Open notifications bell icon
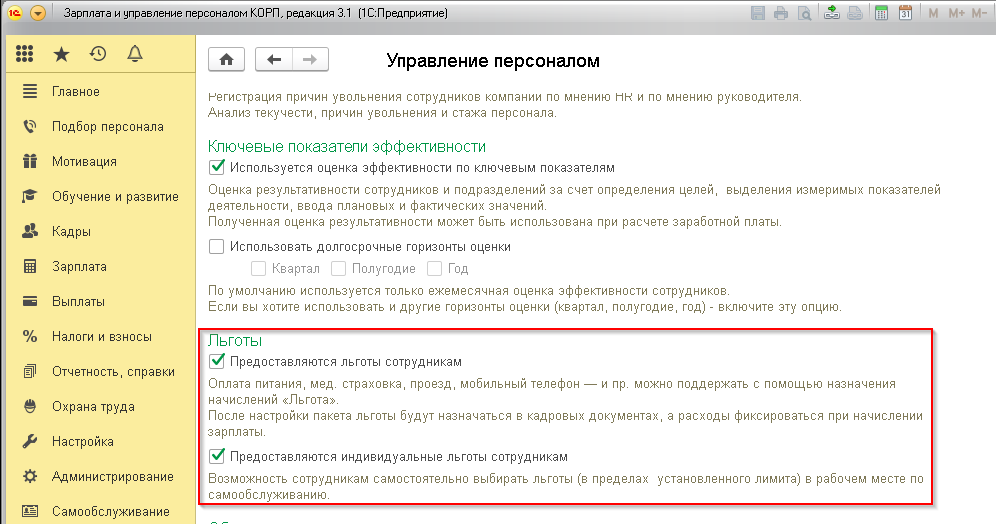The height and width of the screenshot is (524, 996). [x=135, y=54]
